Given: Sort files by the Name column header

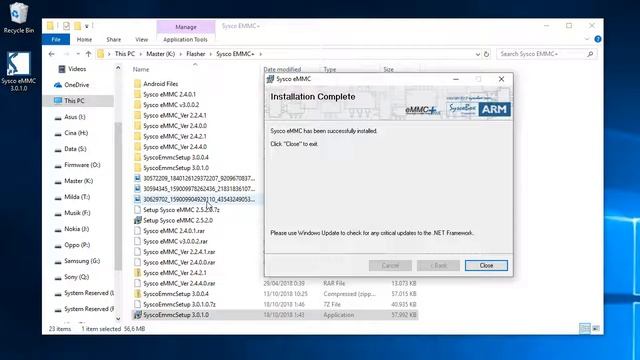Looking at the screenshot, I should (141, 69).
